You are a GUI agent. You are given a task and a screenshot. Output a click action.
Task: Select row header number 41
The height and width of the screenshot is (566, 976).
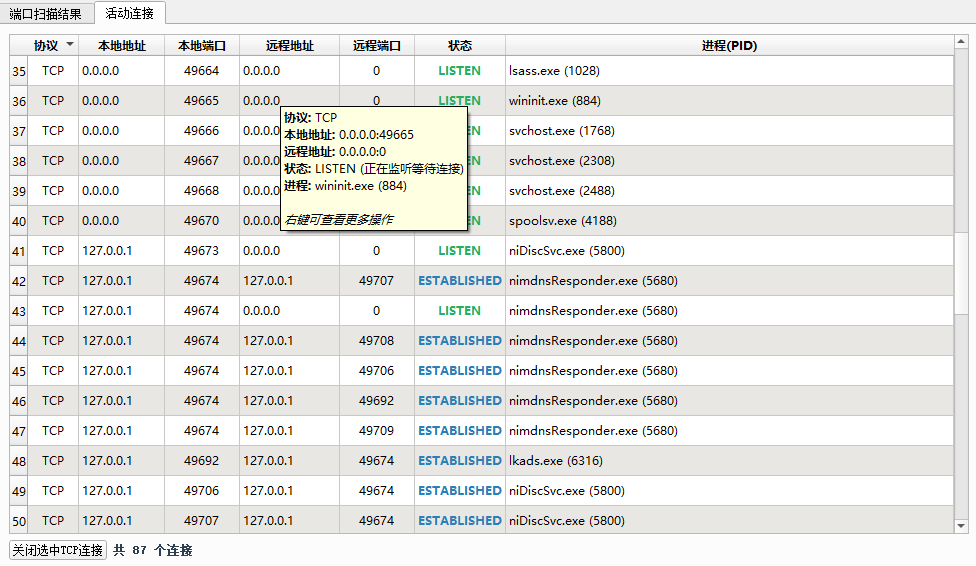pos(19,251)
